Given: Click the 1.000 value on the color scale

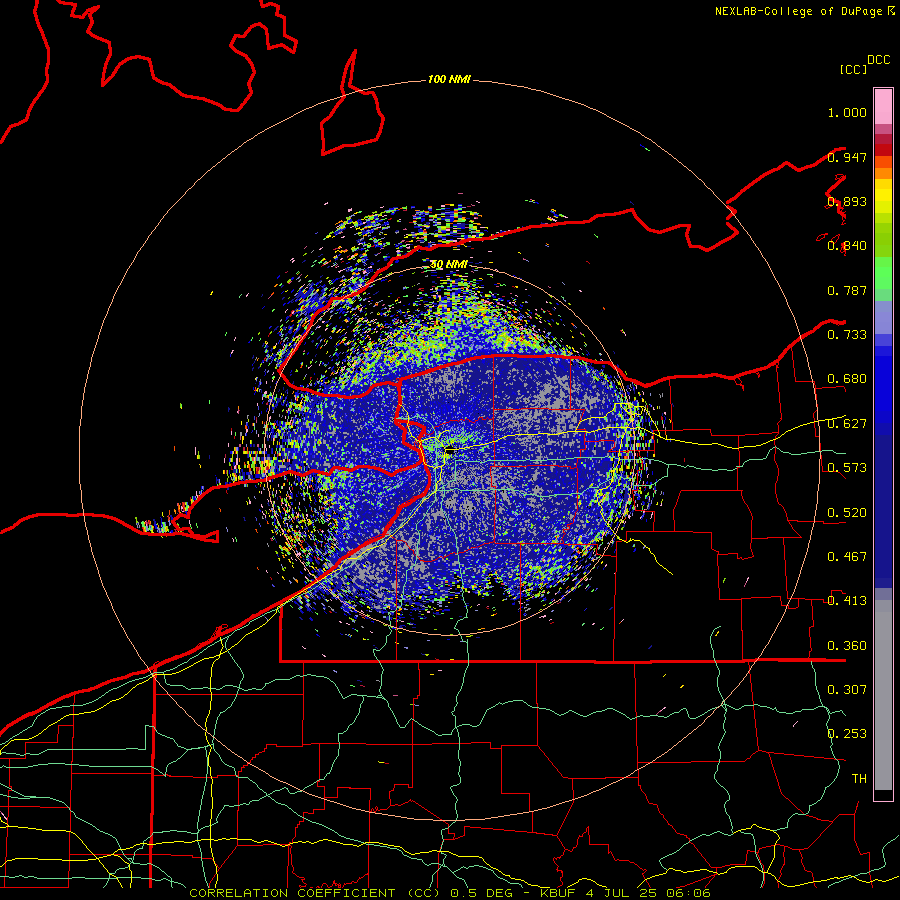Looking at the screenshot, I should (847, 112).
